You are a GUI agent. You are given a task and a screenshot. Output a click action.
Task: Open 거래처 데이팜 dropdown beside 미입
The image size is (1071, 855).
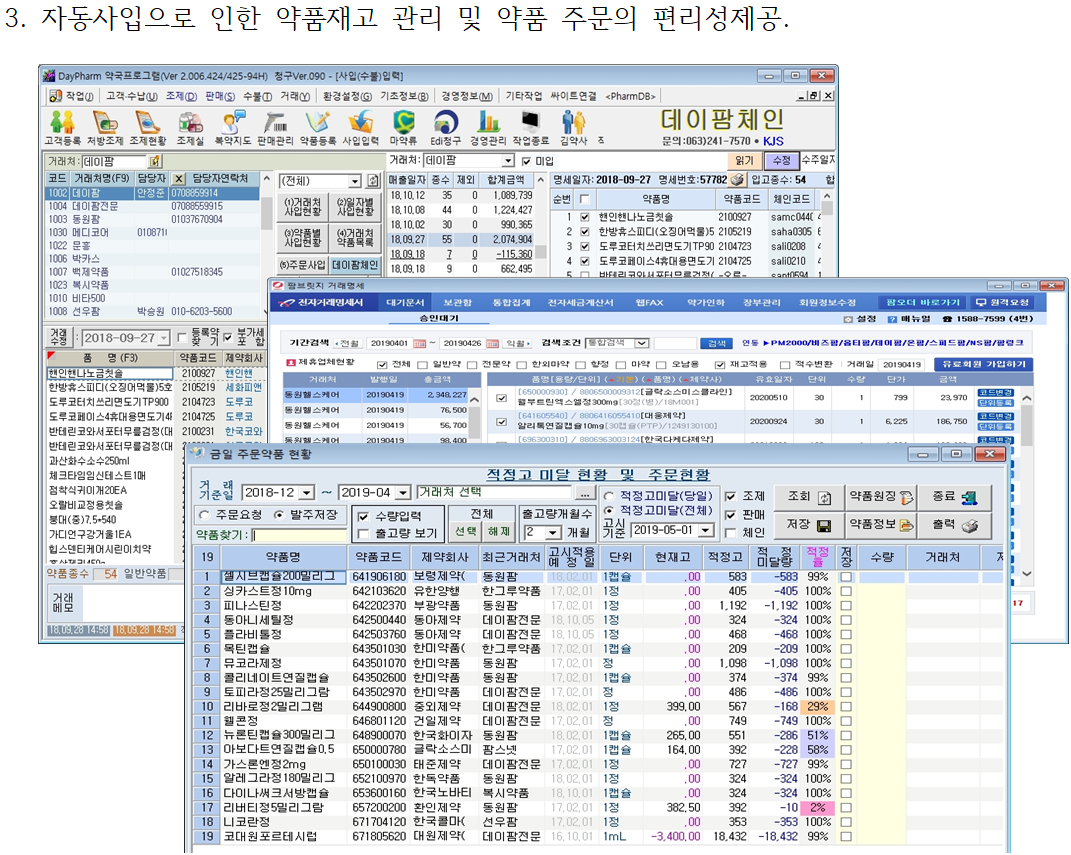click(507, 161)
